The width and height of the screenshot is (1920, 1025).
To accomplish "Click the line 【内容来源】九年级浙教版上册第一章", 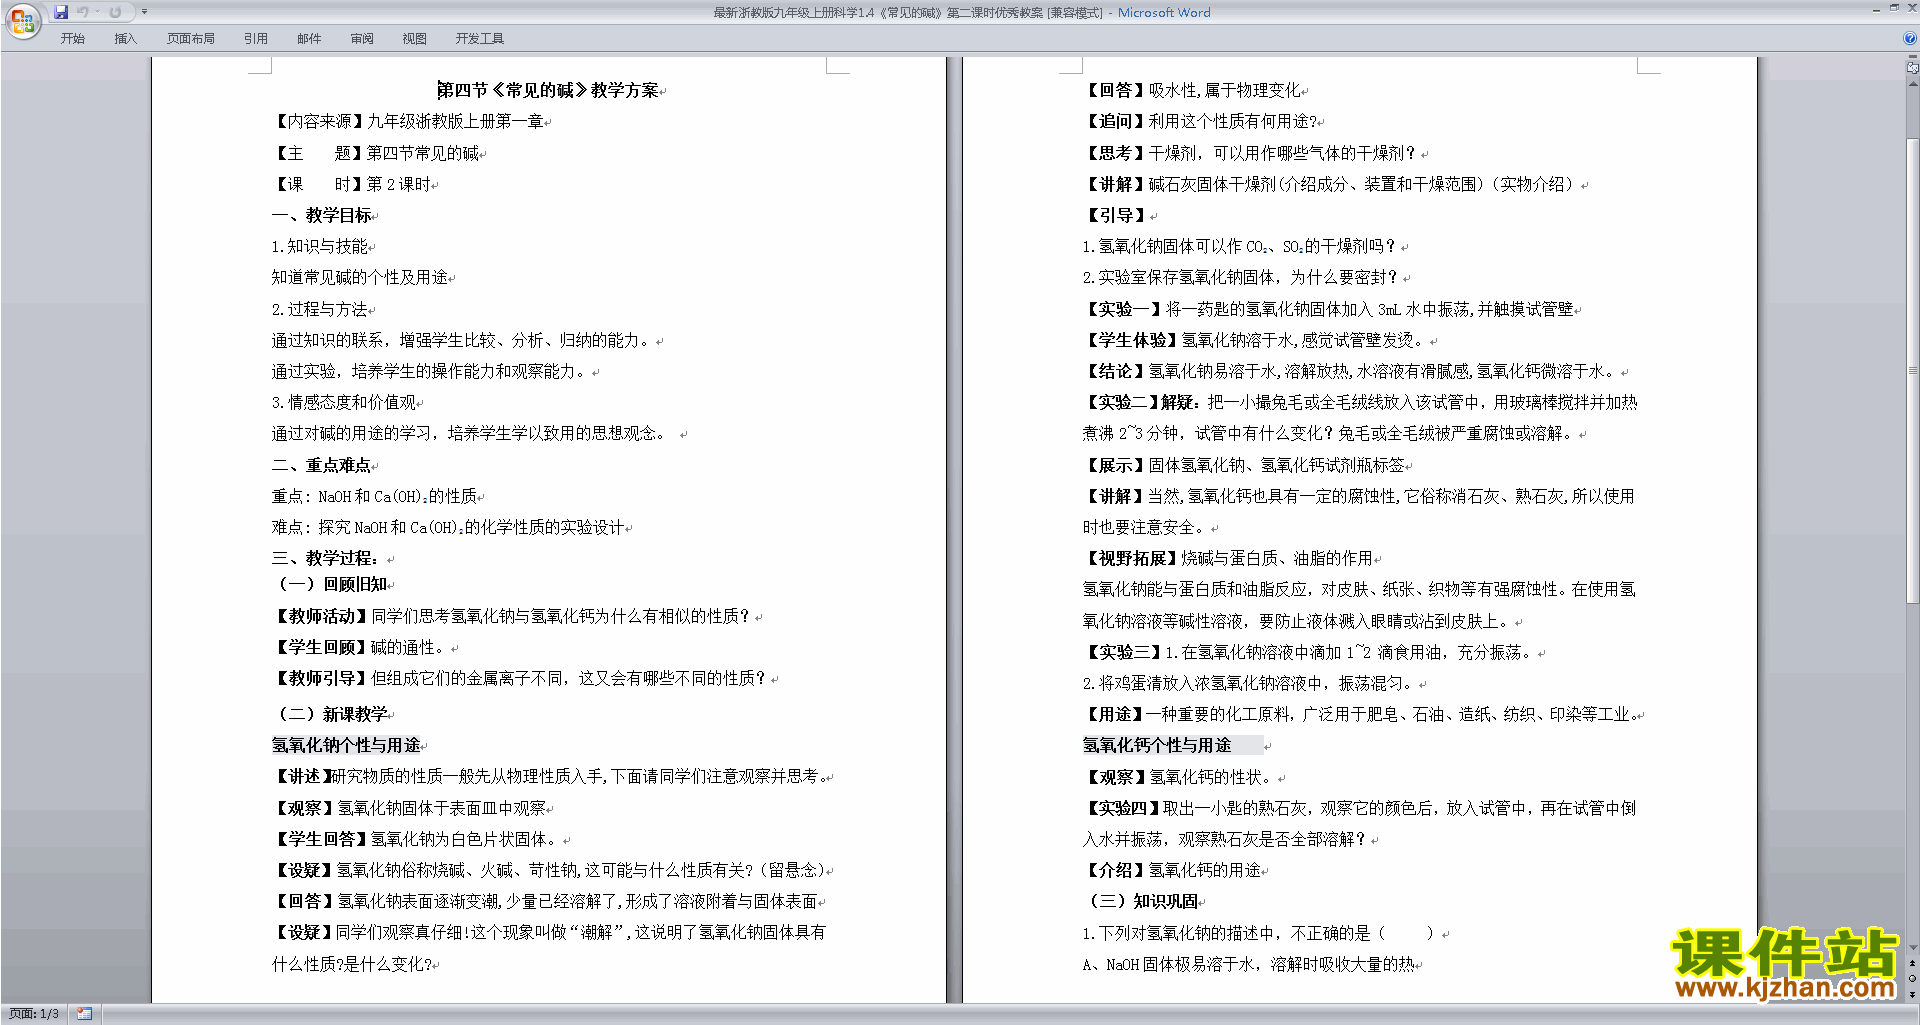I will point(408,121).
